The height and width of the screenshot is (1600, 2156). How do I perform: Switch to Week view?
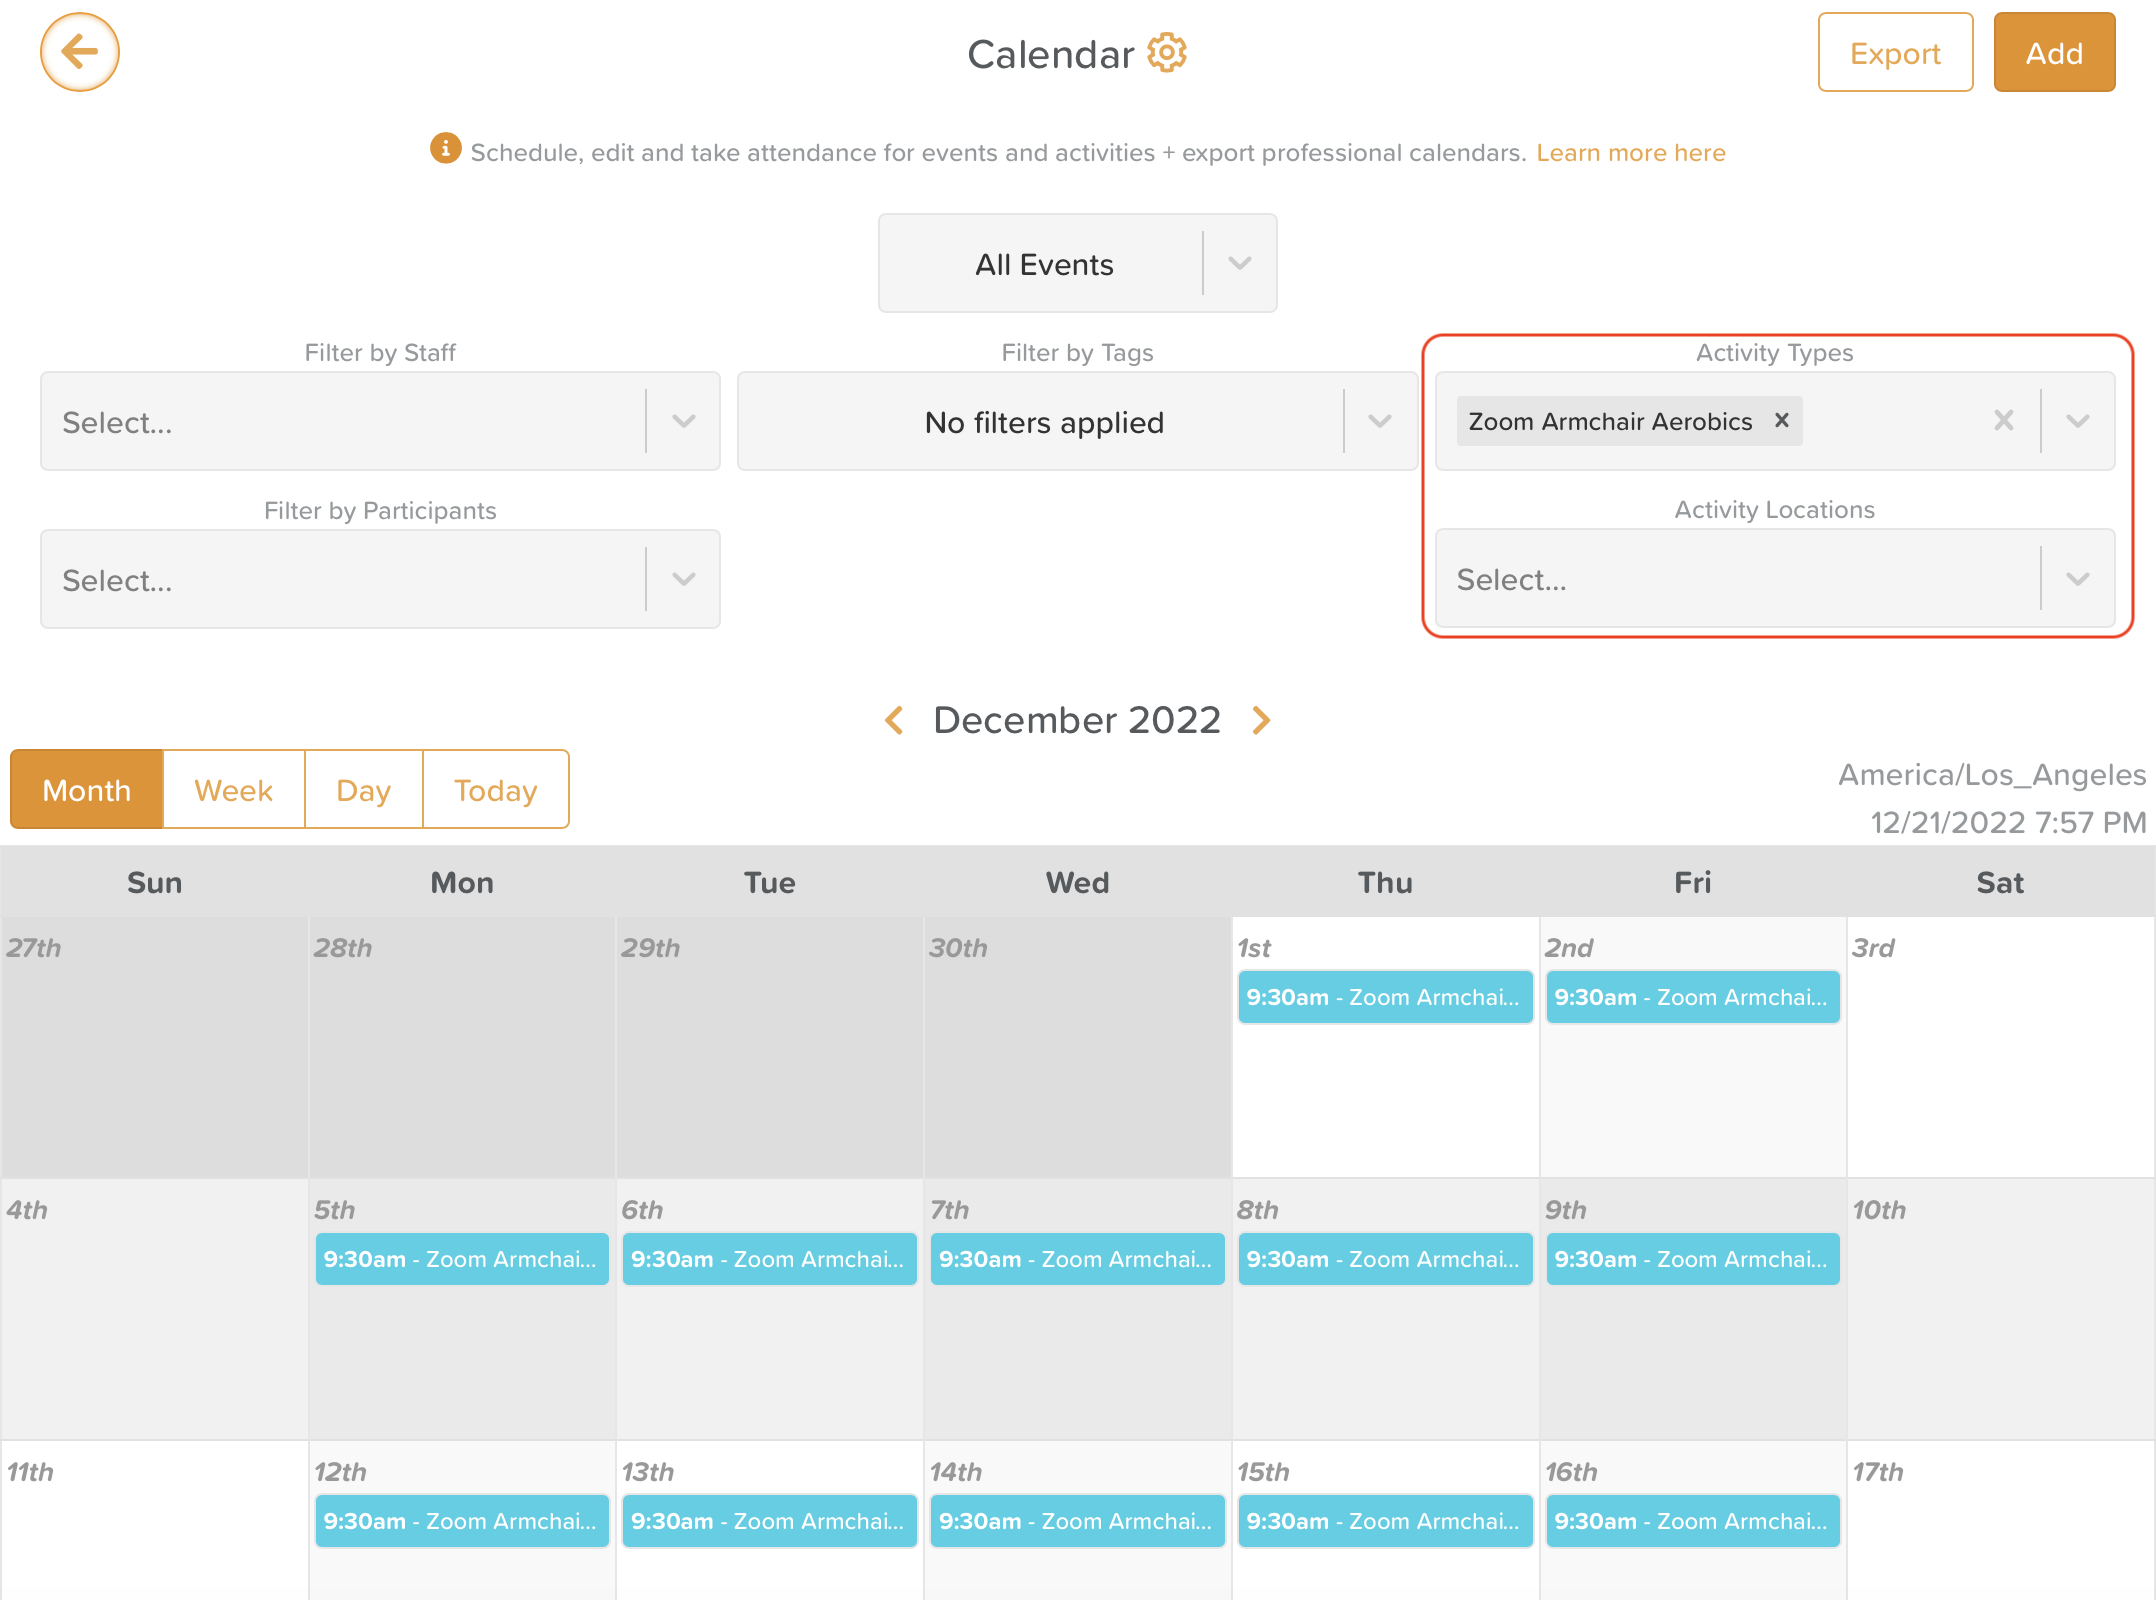click(x=233, y=790)
